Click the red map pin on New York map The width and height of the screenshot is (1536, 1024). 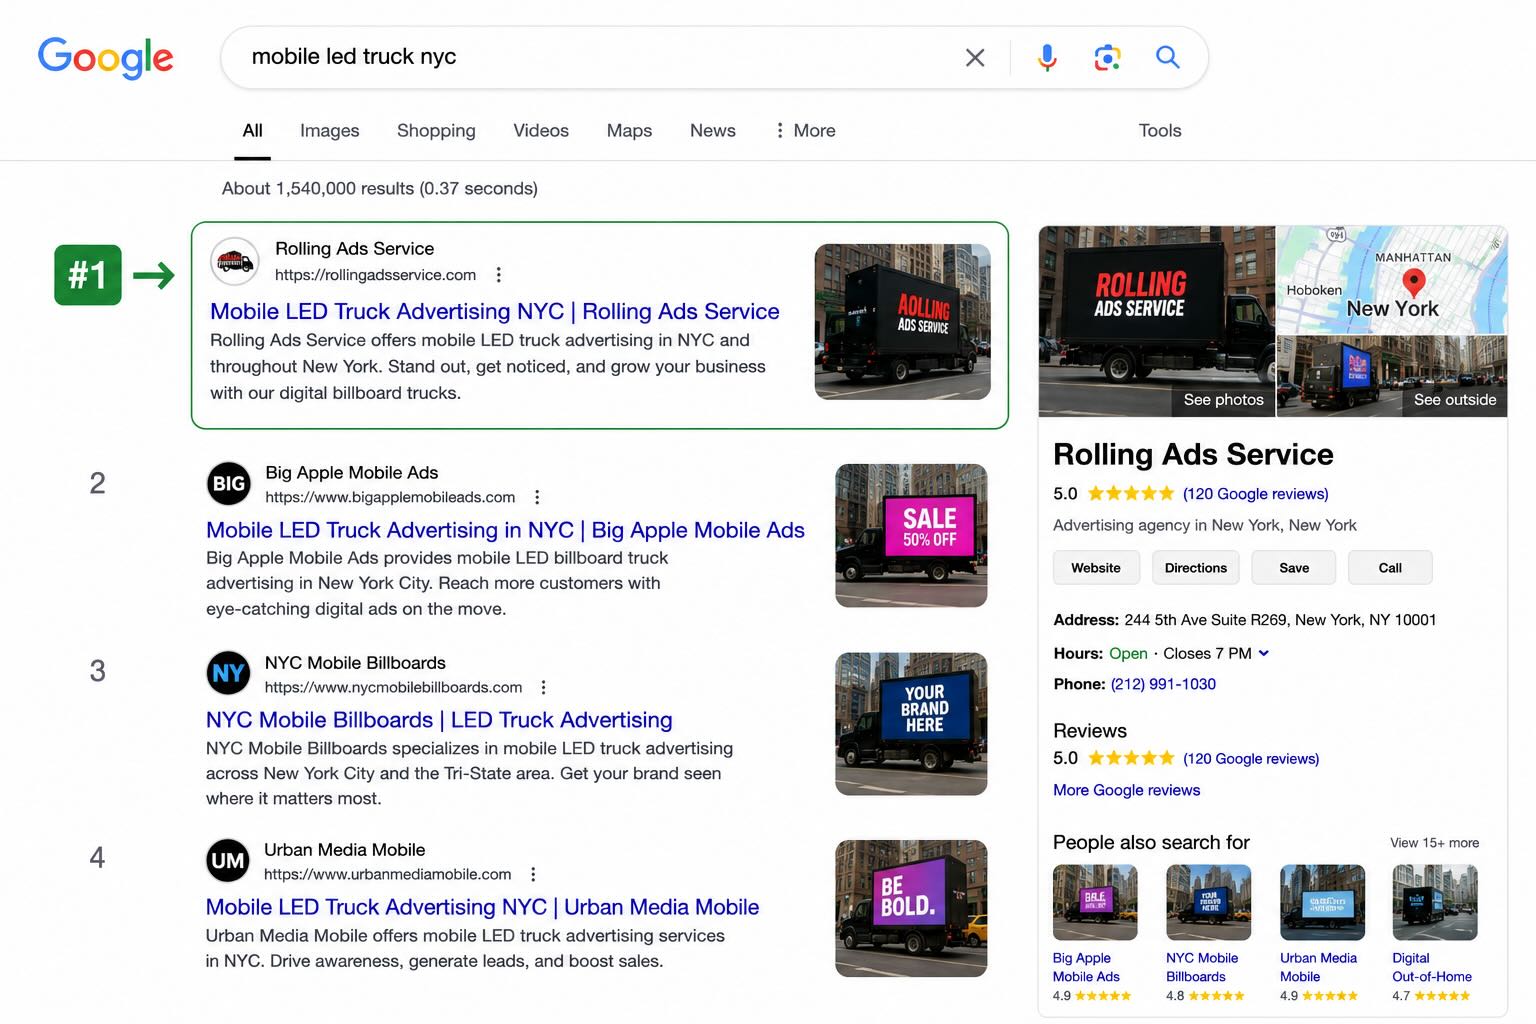(1413, 282)
